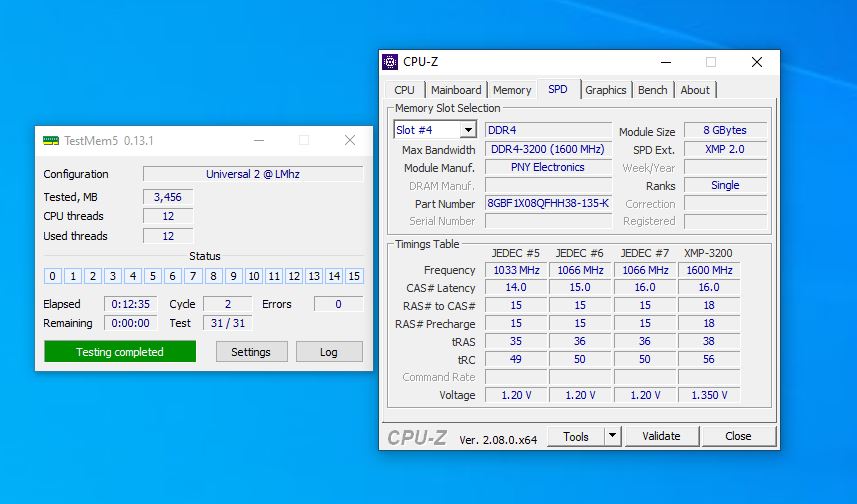The height and width of the screenshot is (504, 857).
Task: Go to the Graphics tab
Action: (x=606, y=90)
